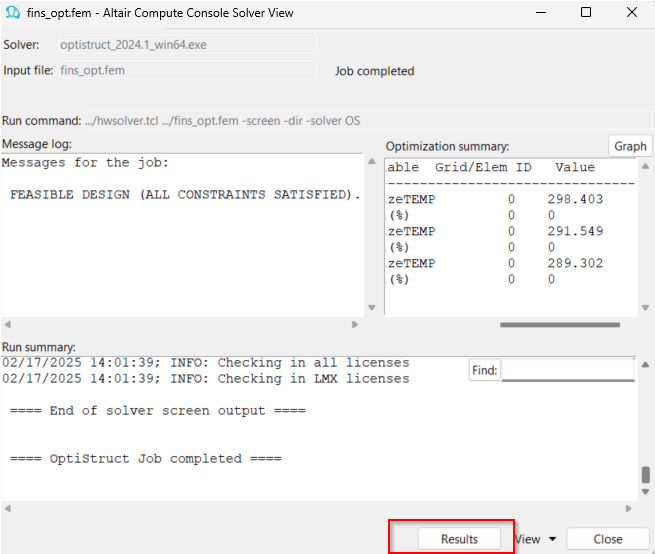Expand the View dropdown arrow
The height and width of the screenshot is (554, 655).
(552, 539)
